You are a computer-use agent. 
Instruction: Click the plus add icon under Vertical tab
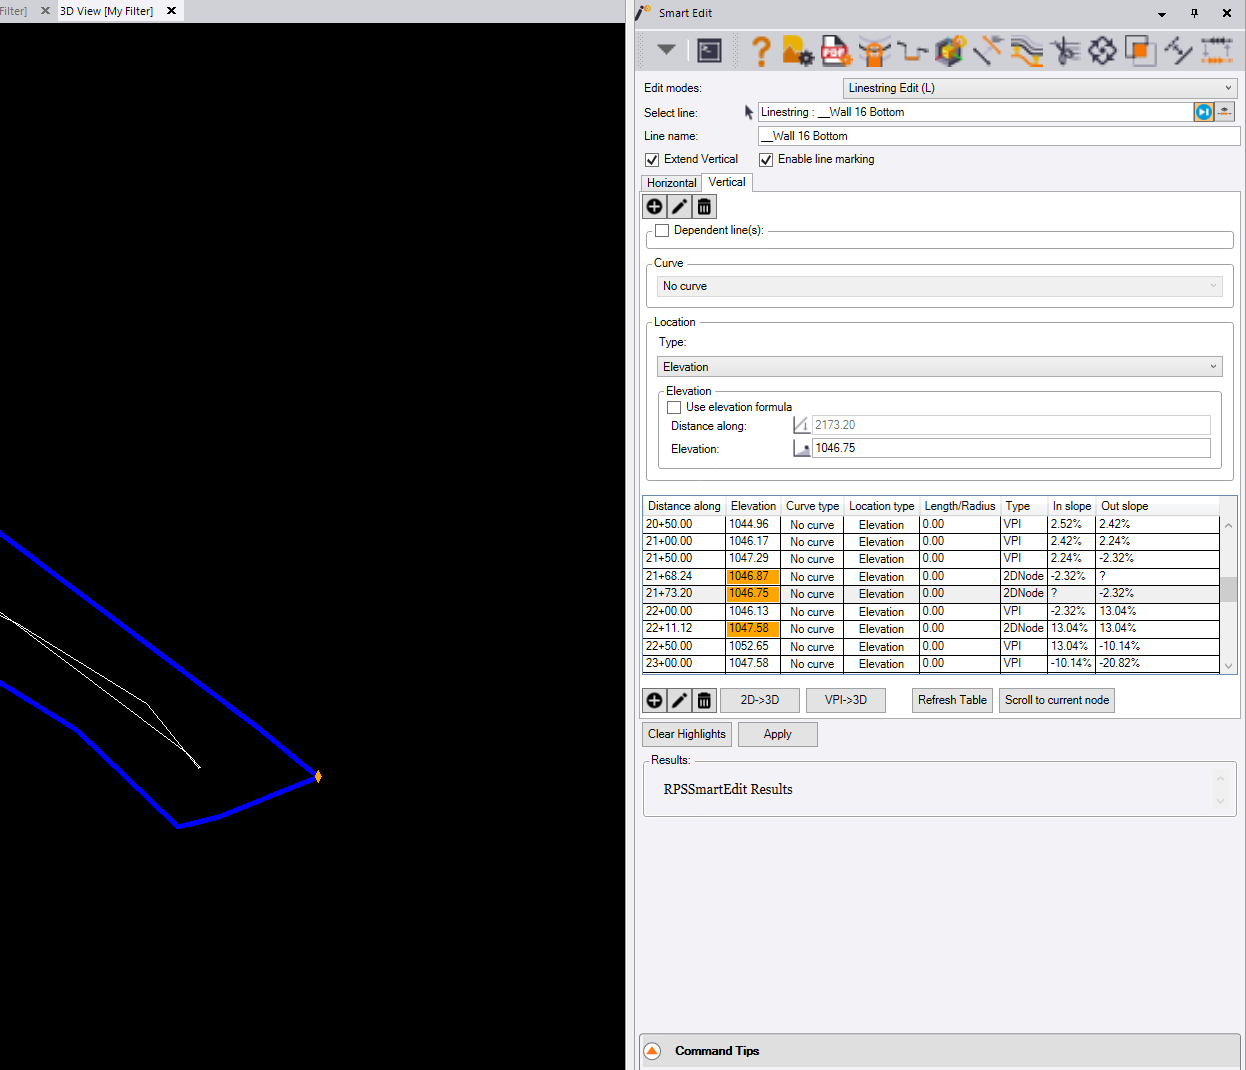(x=654, y=207)
